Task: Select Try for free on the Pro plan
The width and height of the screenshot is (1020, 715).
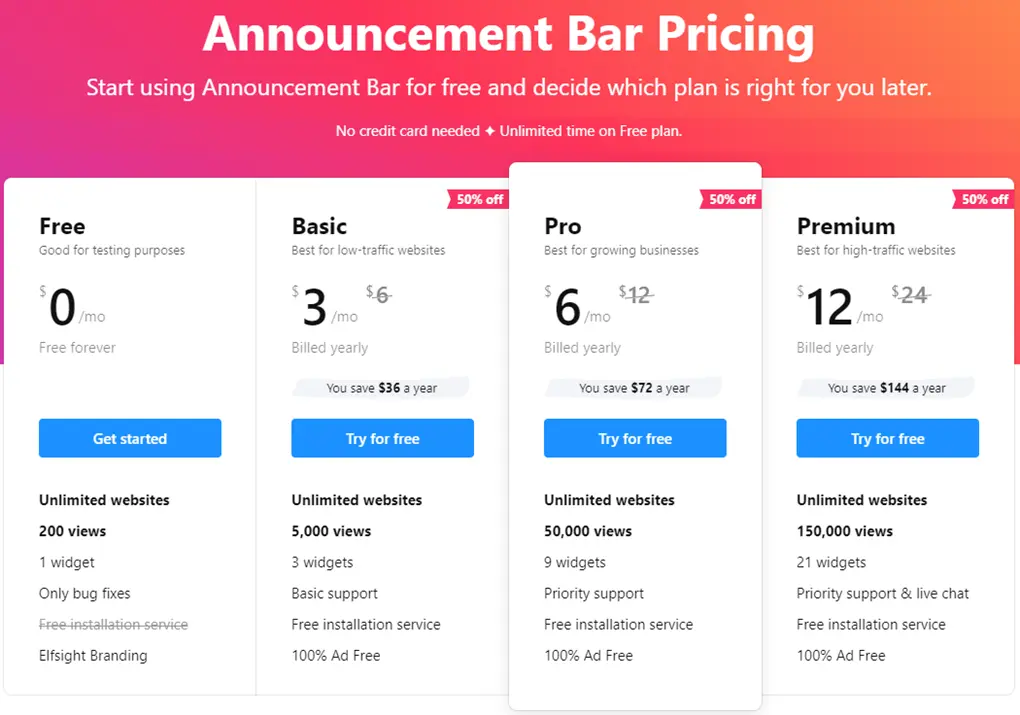Action: 635,438
